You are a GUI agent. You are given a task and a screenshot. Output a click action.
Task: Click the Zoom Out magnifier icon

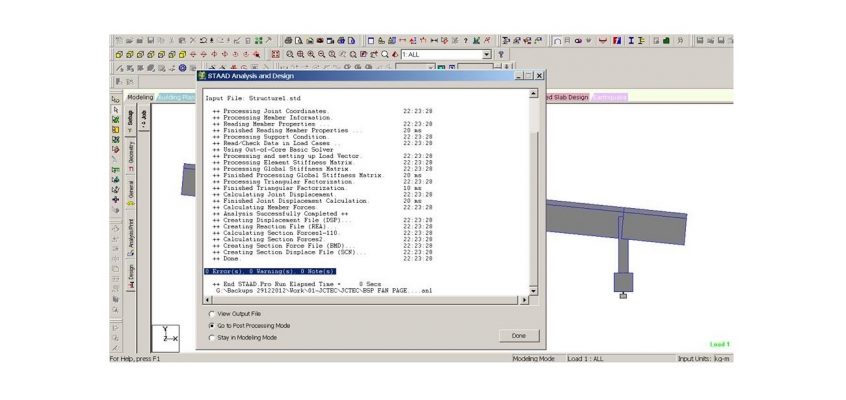pos(322,55)
